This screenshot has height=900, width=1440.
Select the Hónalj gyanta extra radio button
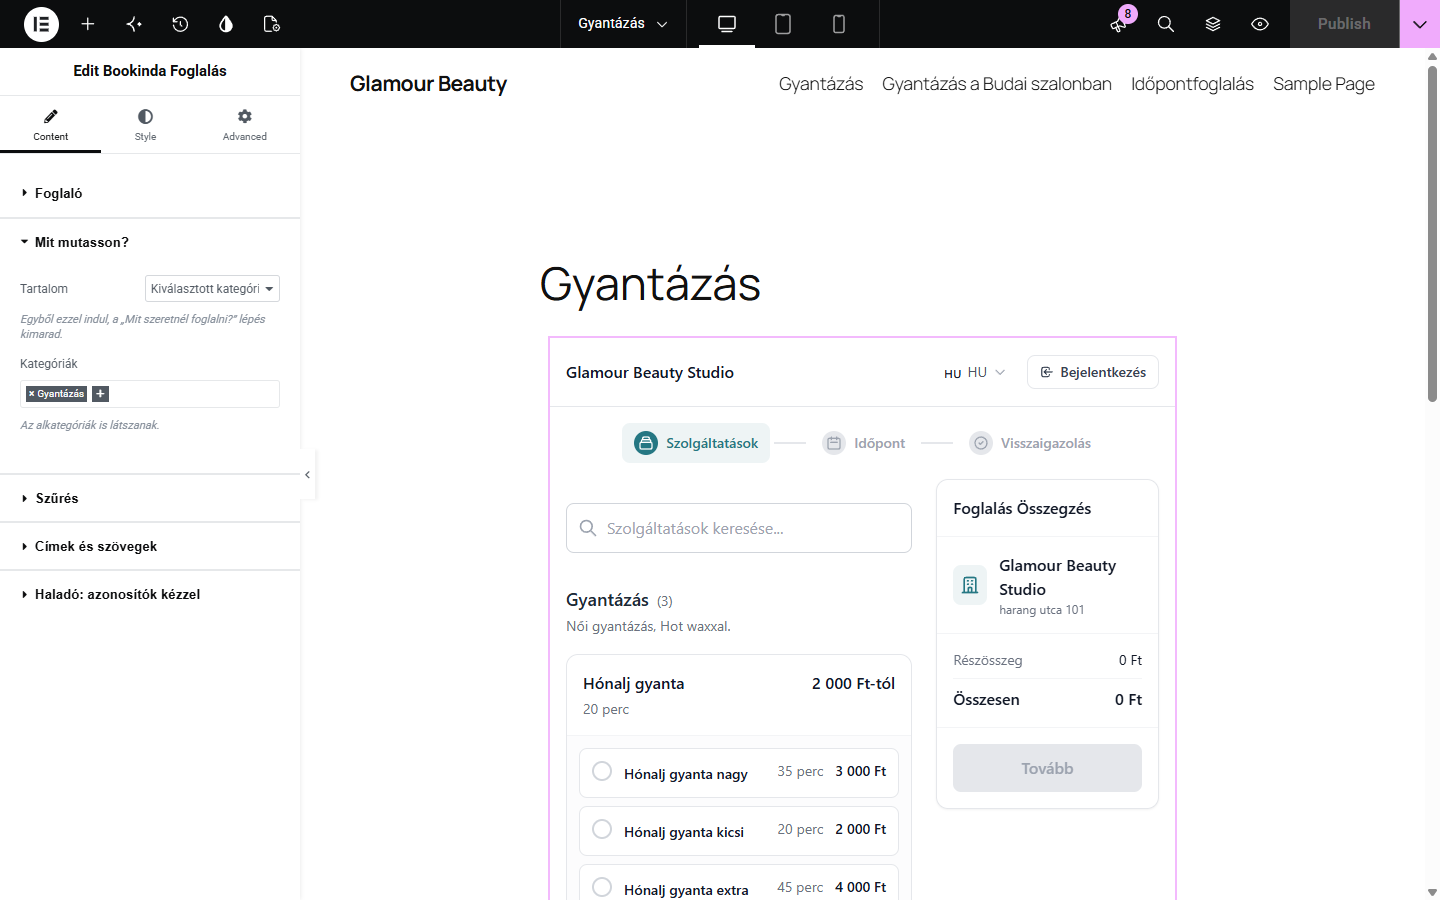(x=602, y=887)
